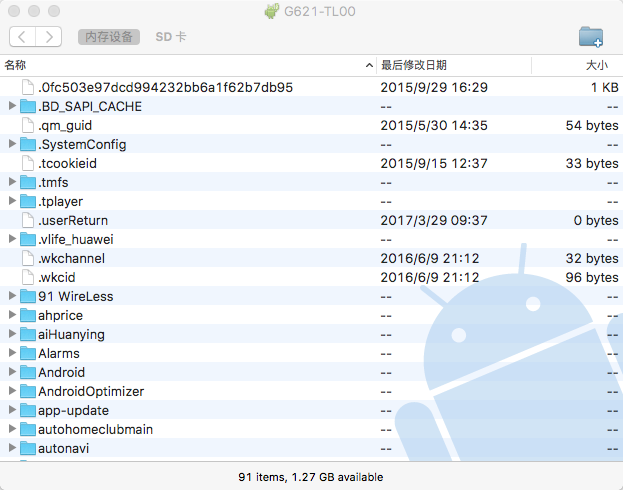Select the .tcookieid file
Viewport: 623px width, 490px height.
pos(68,163)
